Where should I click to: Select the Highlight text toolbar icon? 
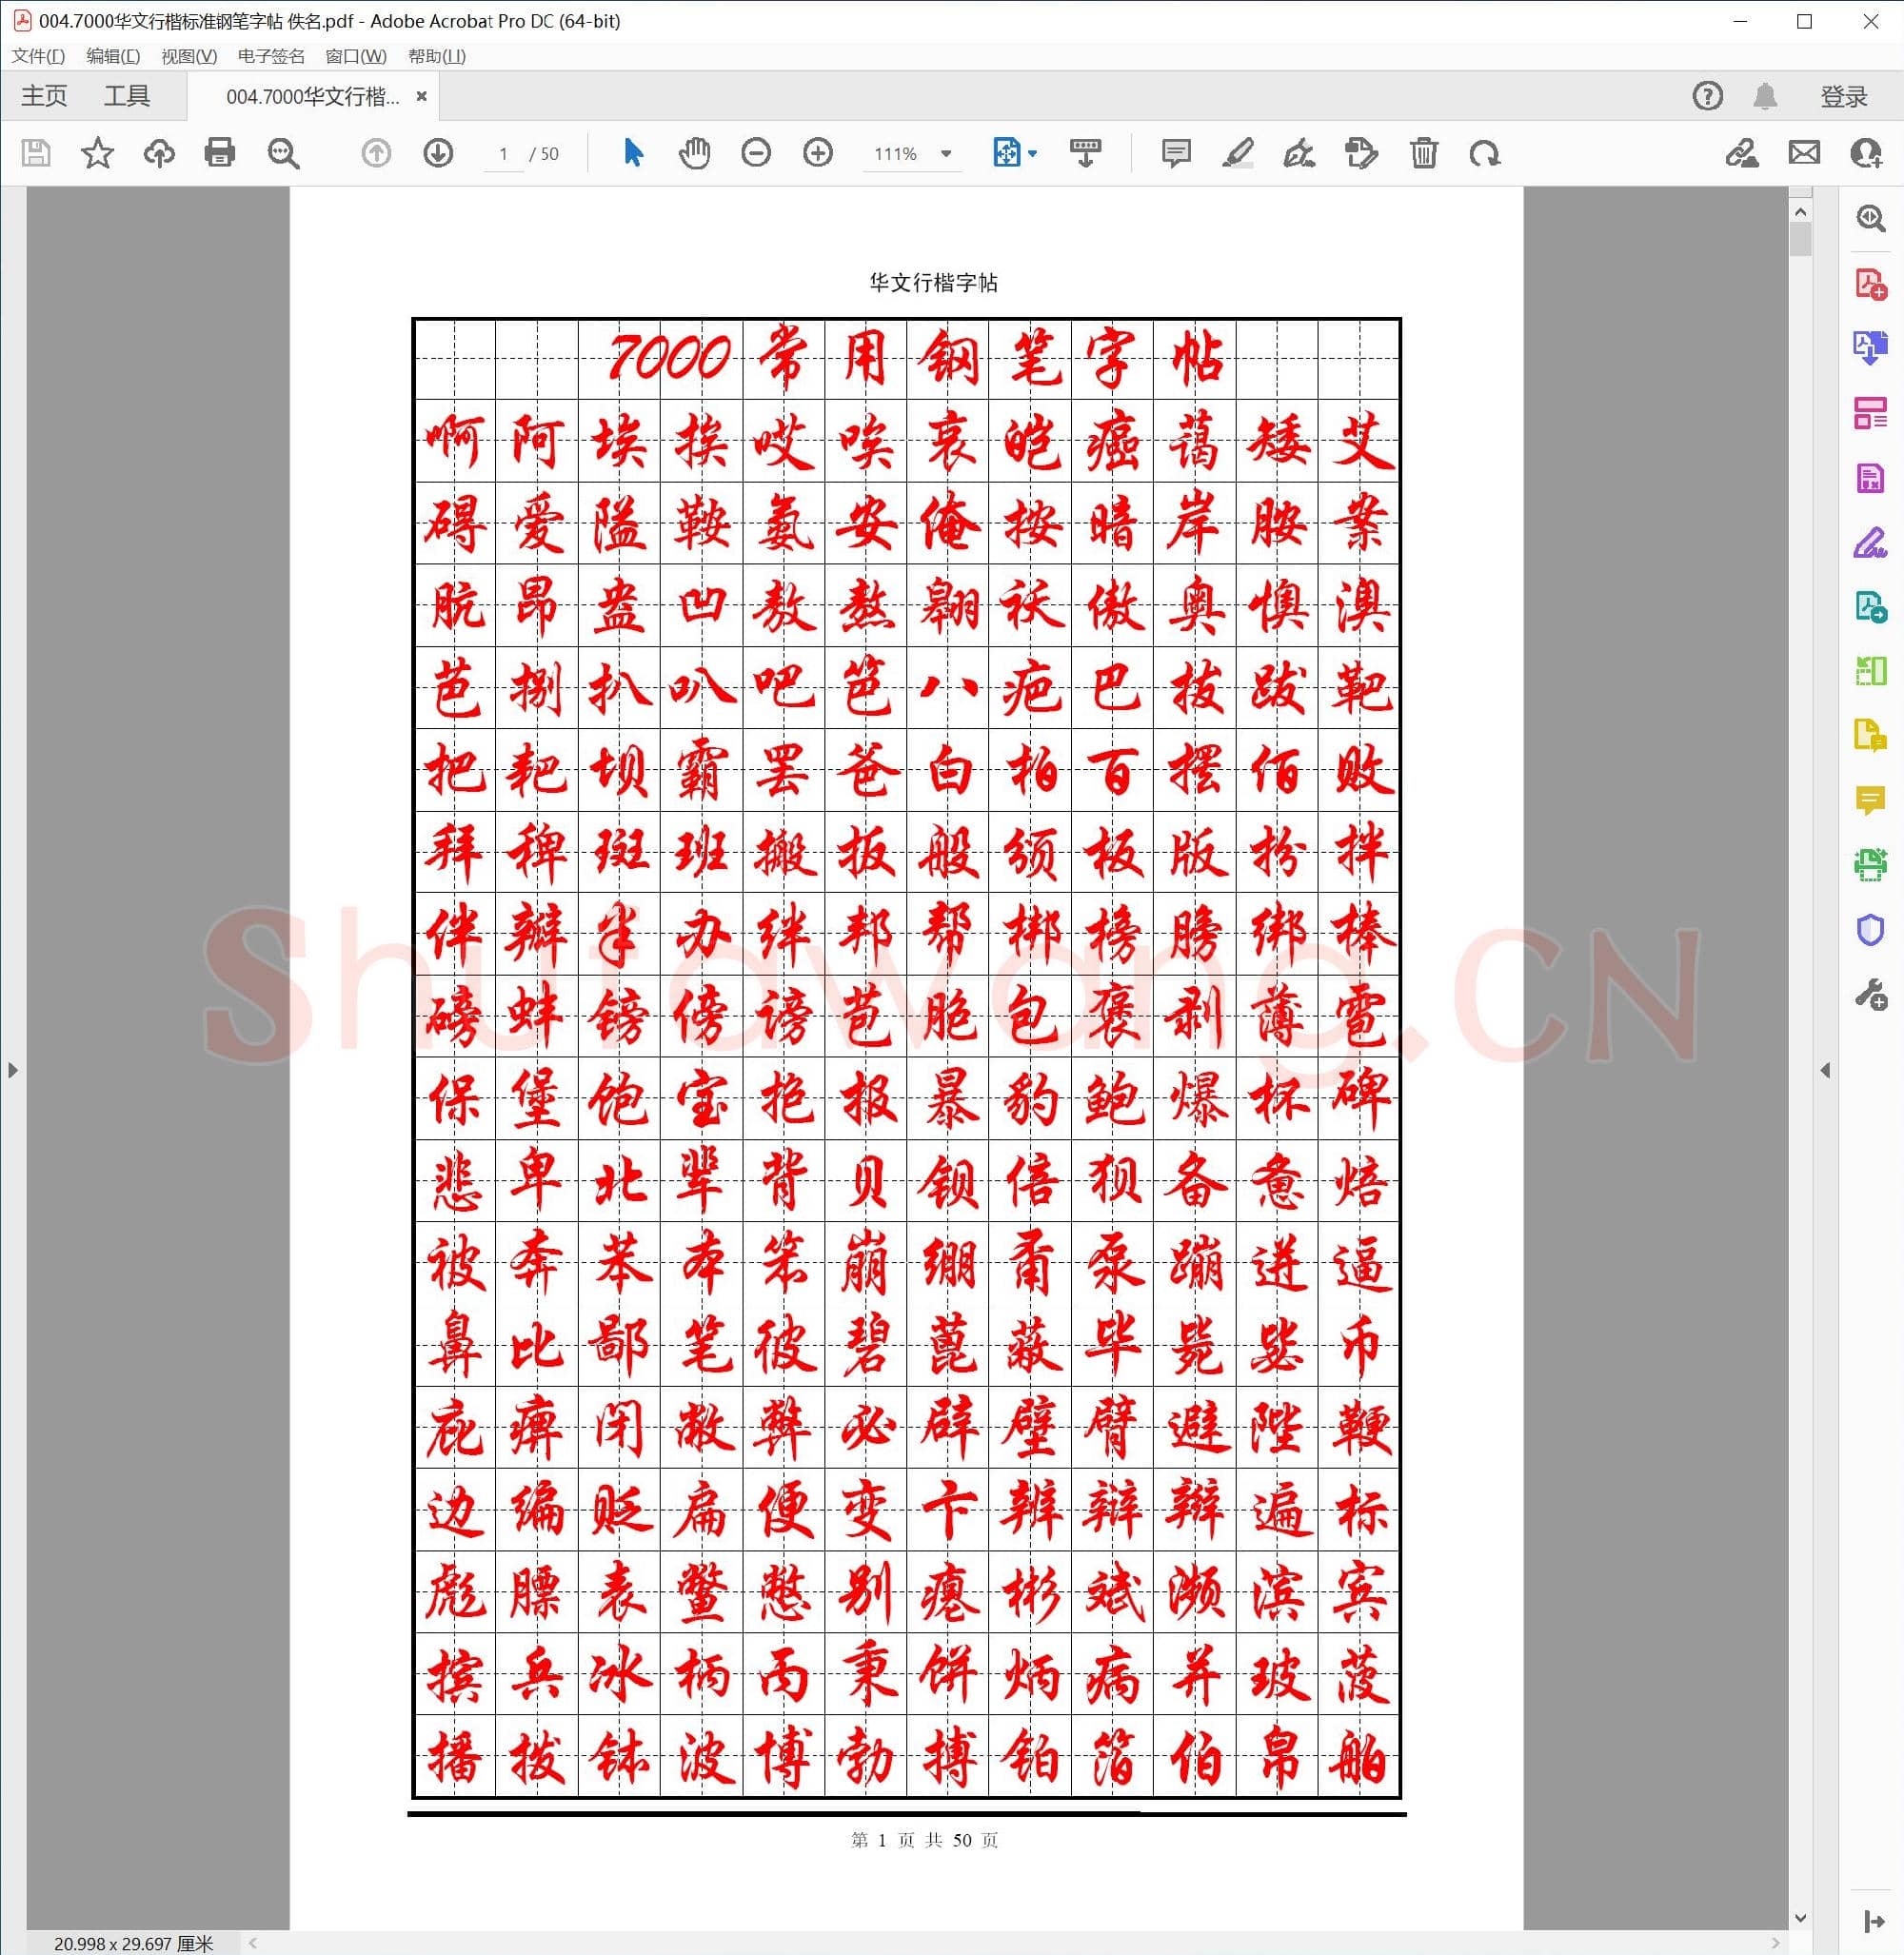[x=1239, y=154]
